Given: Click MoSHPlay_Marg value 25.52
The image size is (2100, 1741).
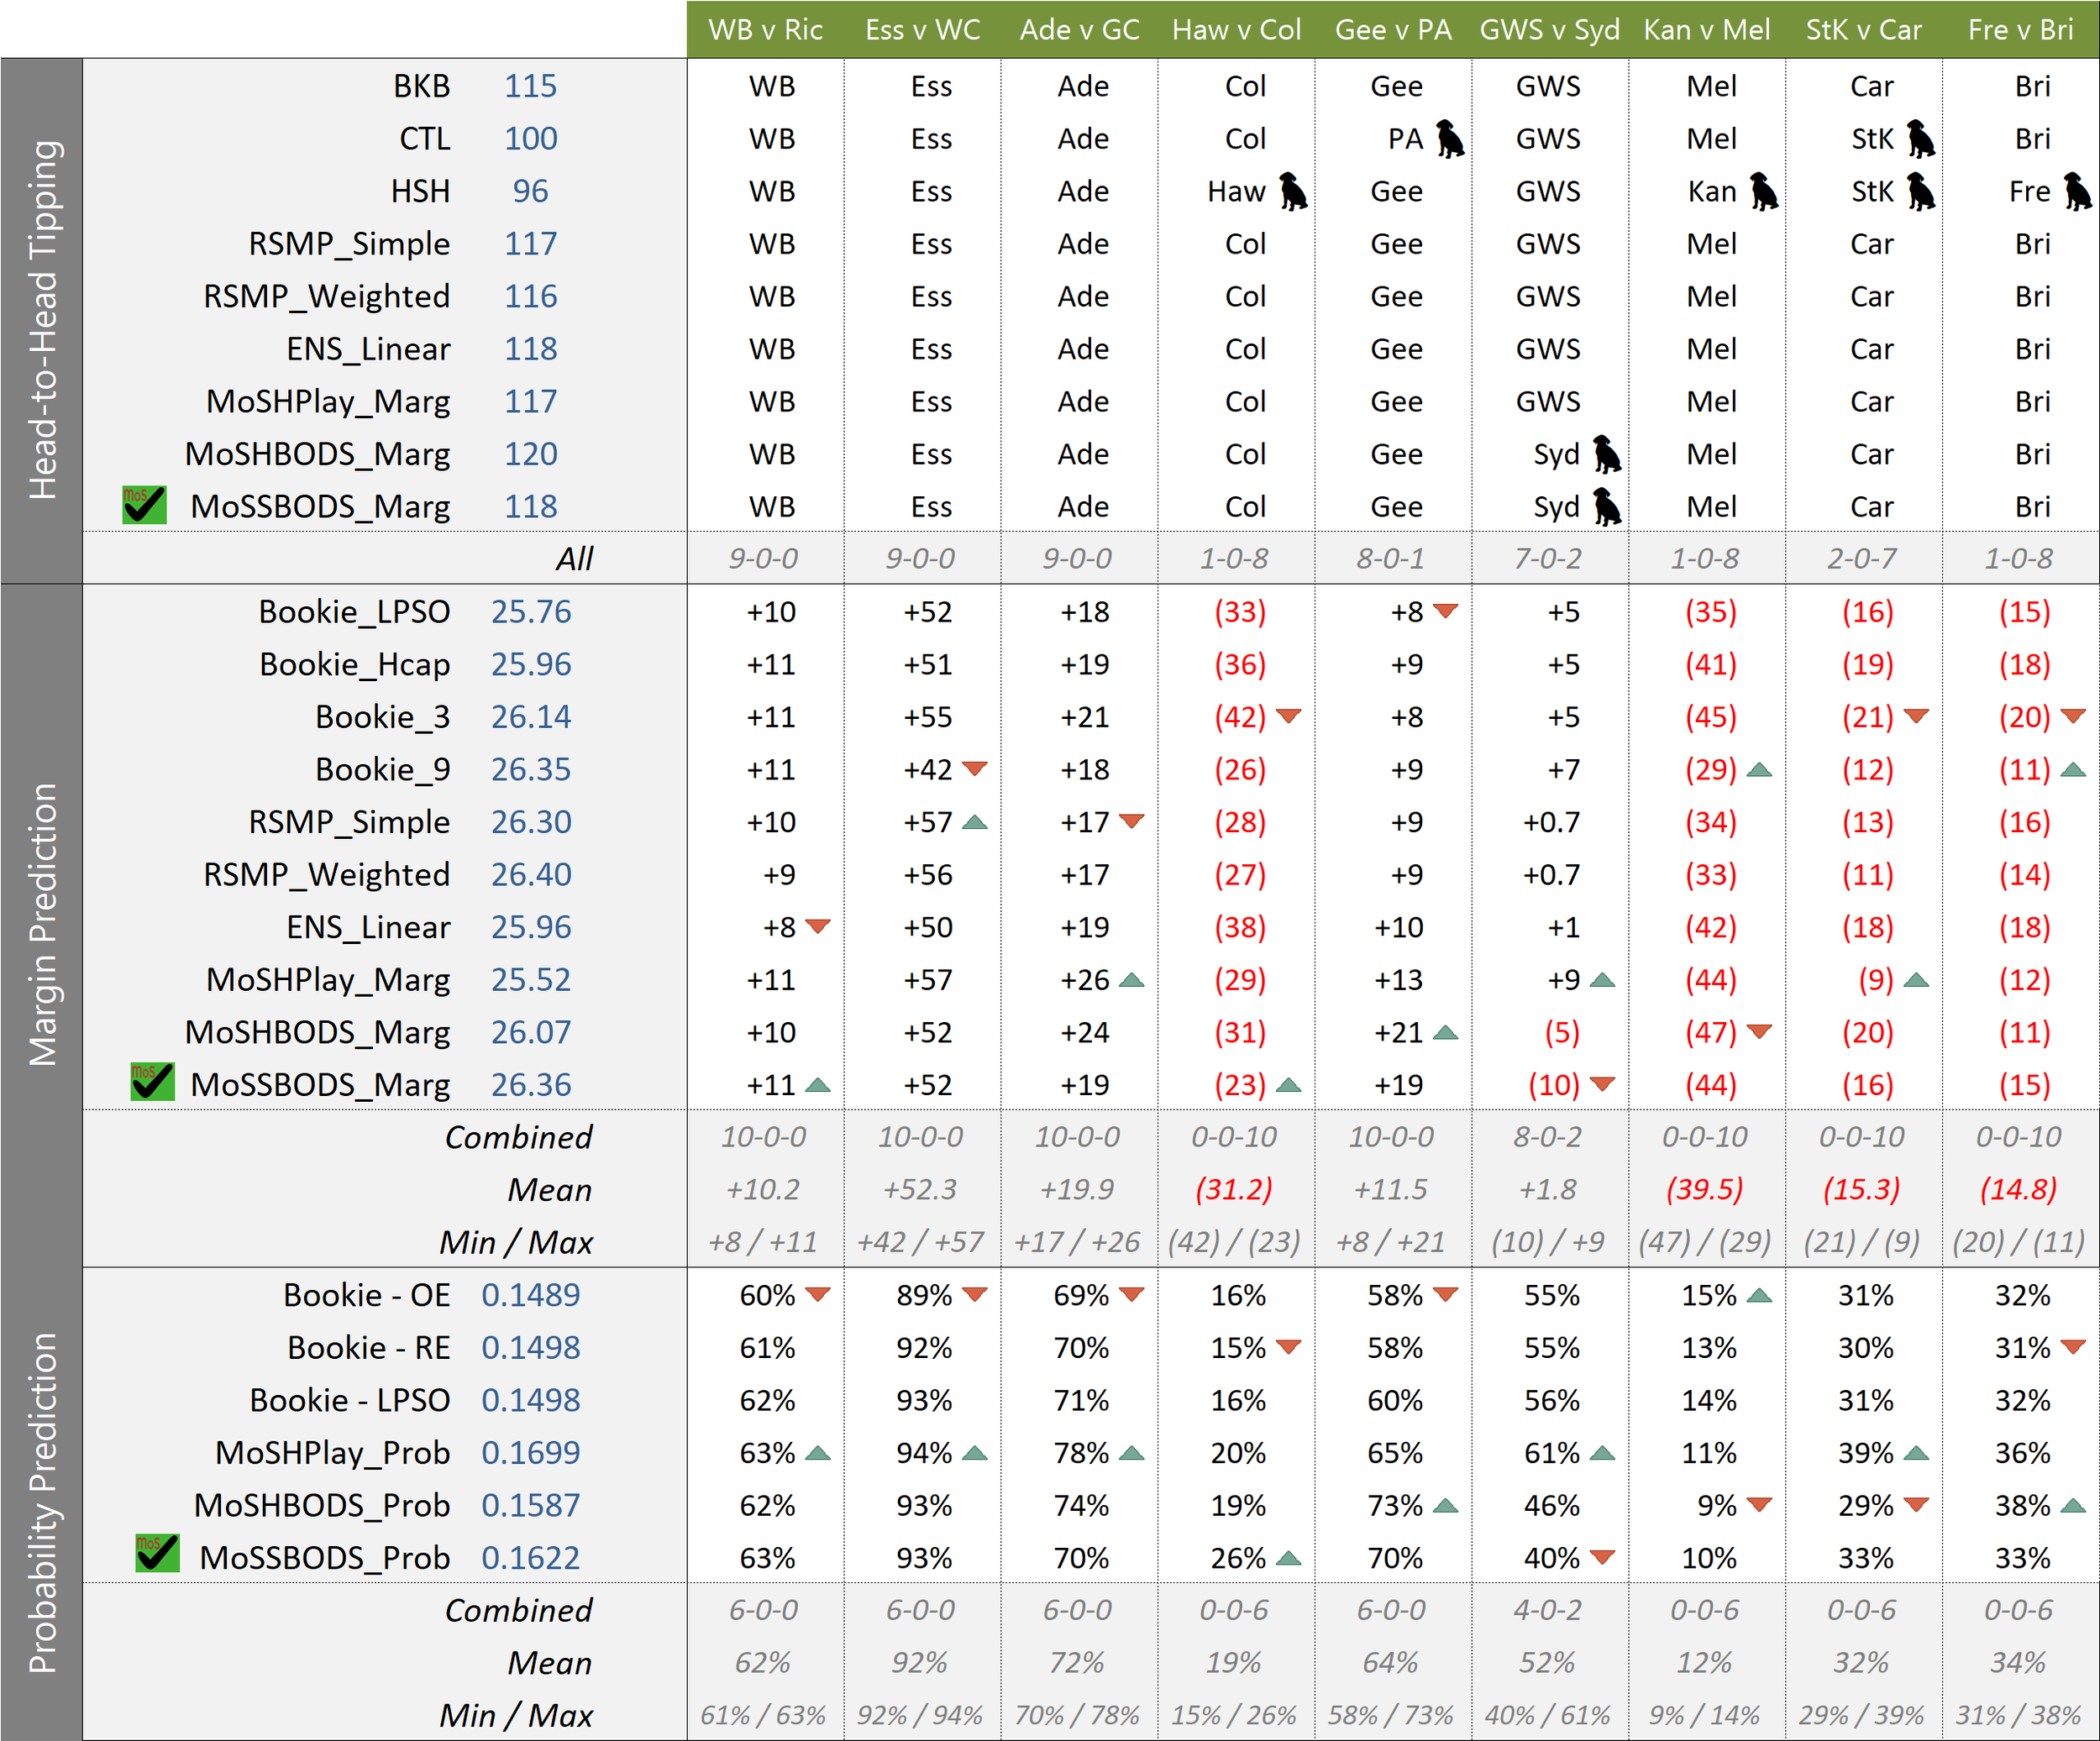Looking at the screenshot, I should [x=531, y=980].
